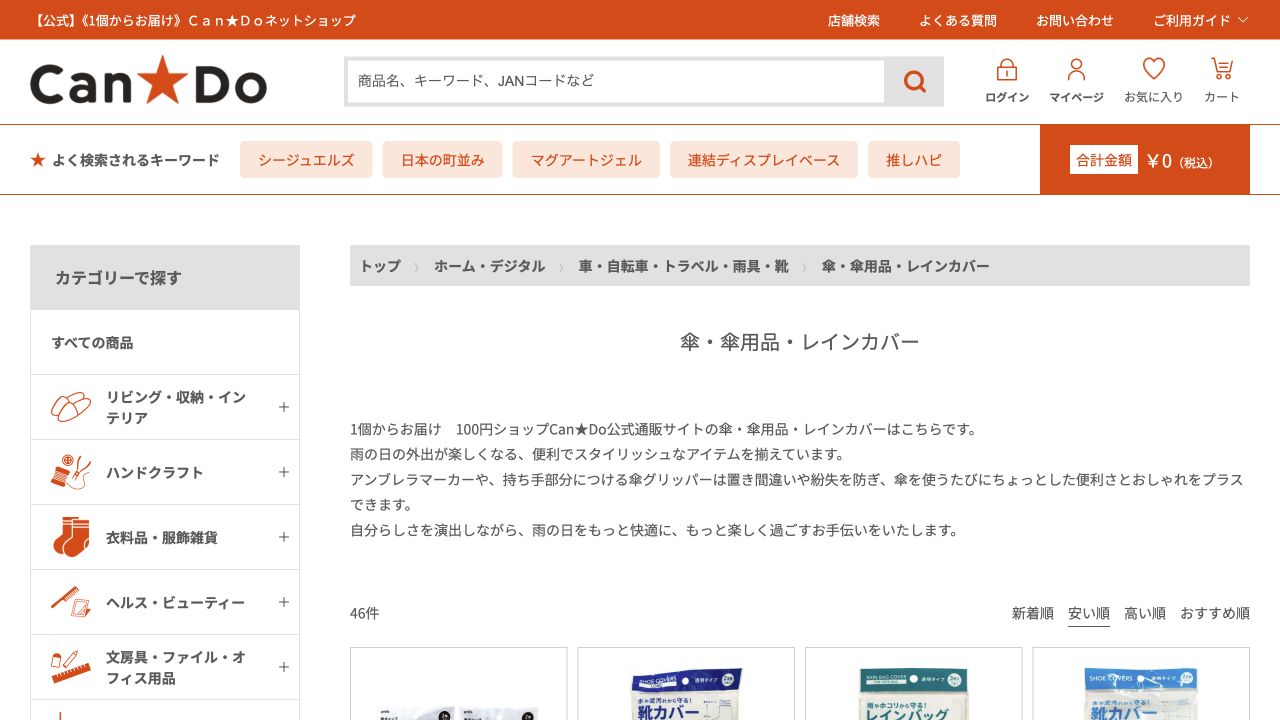The height and width of the screenshot is (720, 1280).
Task: Click the 【公式】Can★Doネットショップ header text
Action: 193,20
